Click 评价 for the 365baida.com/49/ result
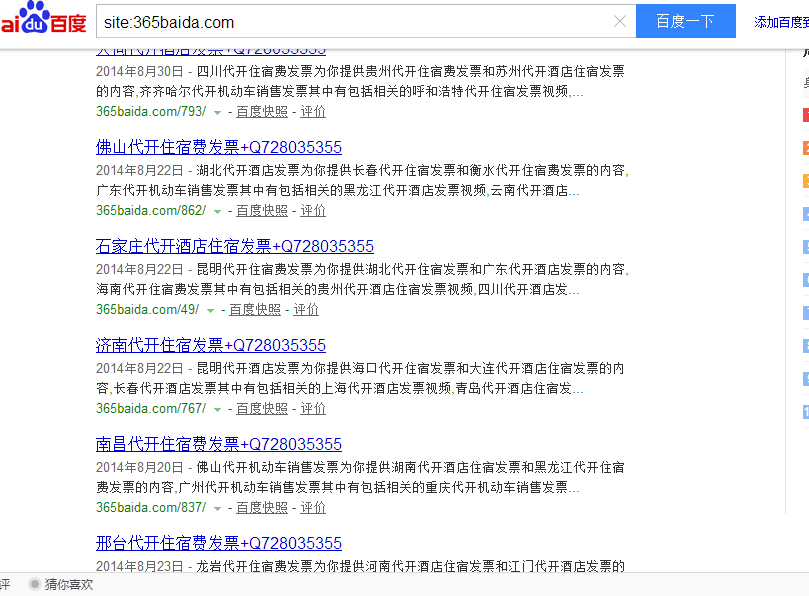The image size is (809, 596). pyautogui.click(x=306, y=310)
